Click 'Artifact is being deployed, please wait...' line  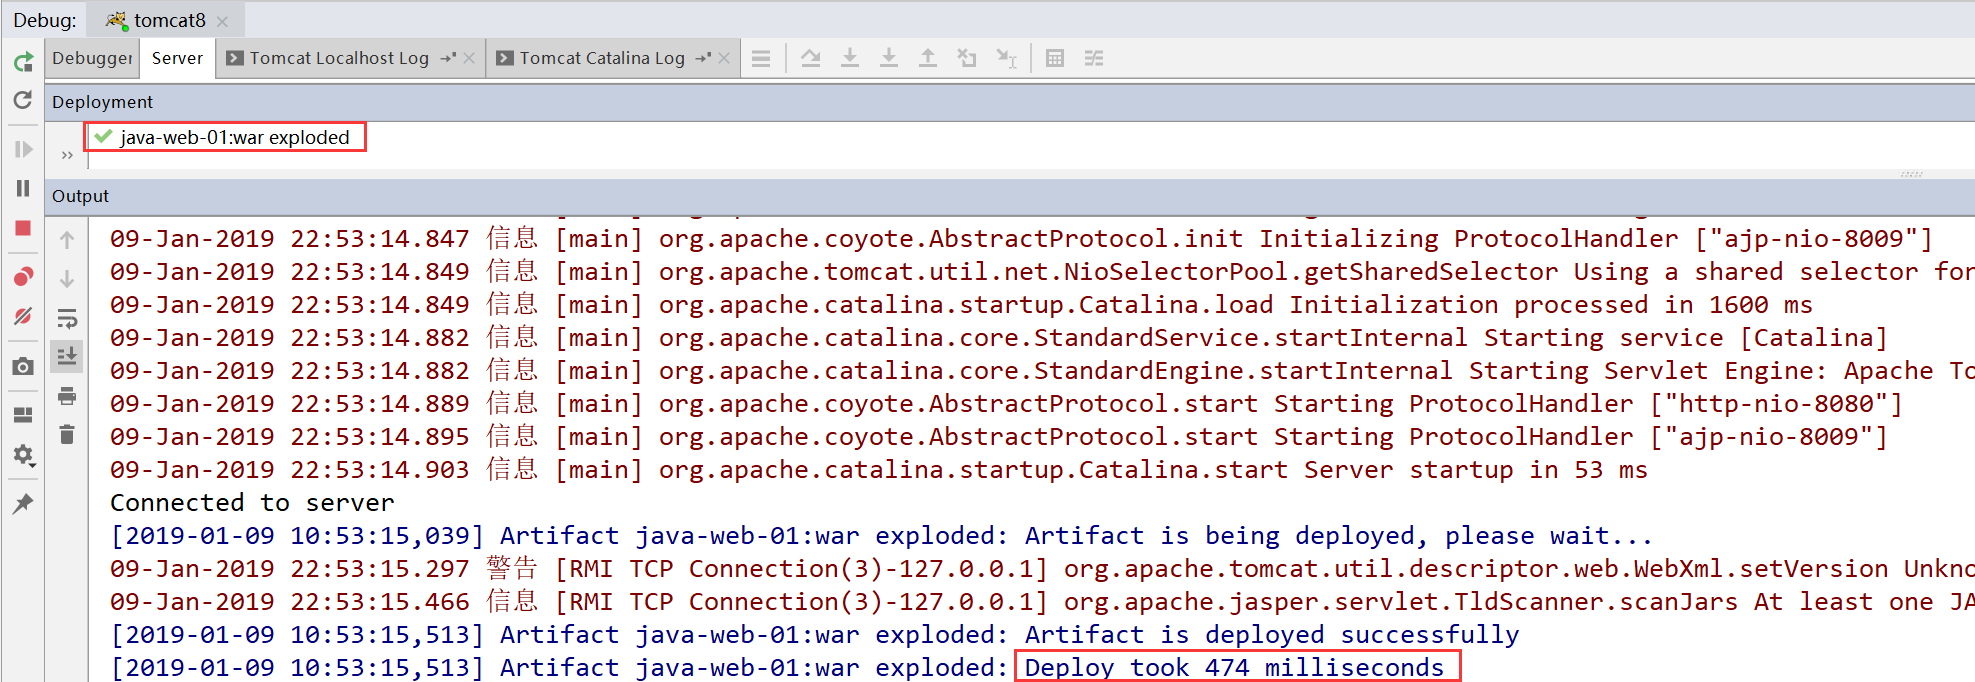pos(1339,535)
